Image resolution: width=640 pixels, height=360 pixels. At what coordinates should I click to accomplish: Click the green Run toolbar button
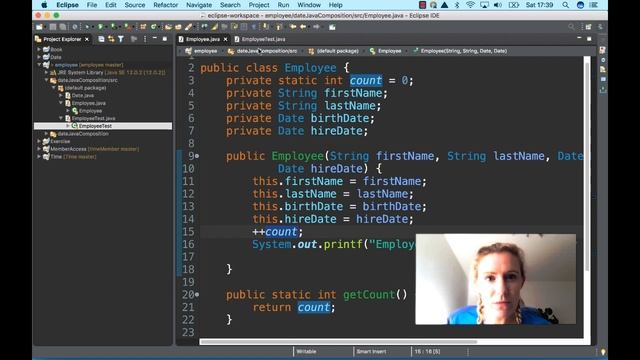tap(100, 27)
